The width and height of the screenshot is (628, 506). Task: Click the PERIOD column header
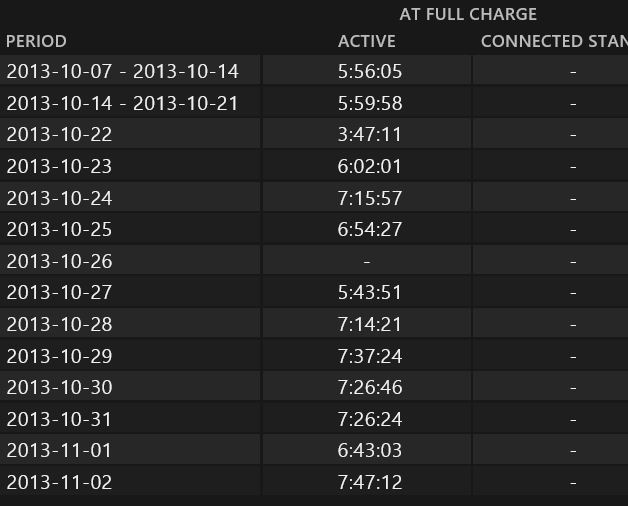pyautogui.click(x=37, y=41)
